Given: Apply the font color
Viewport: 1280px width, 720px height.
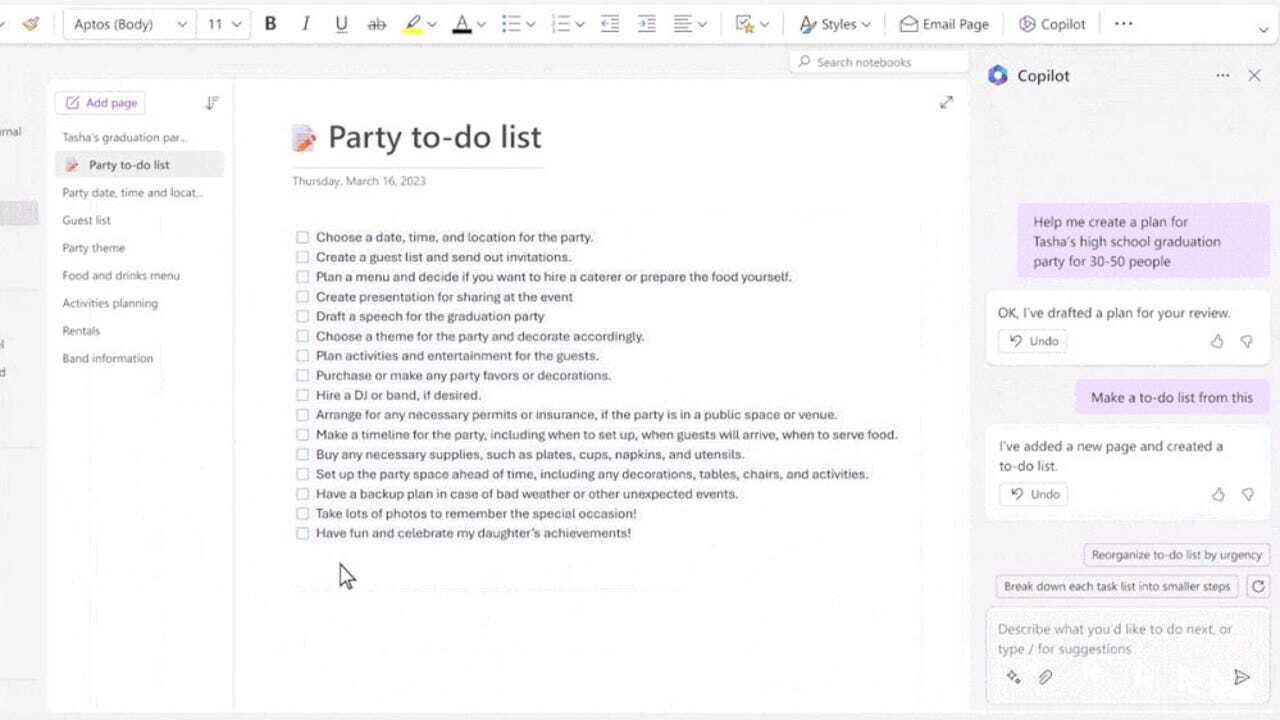Looking at the screenshot, I should [x=461, y=24].
